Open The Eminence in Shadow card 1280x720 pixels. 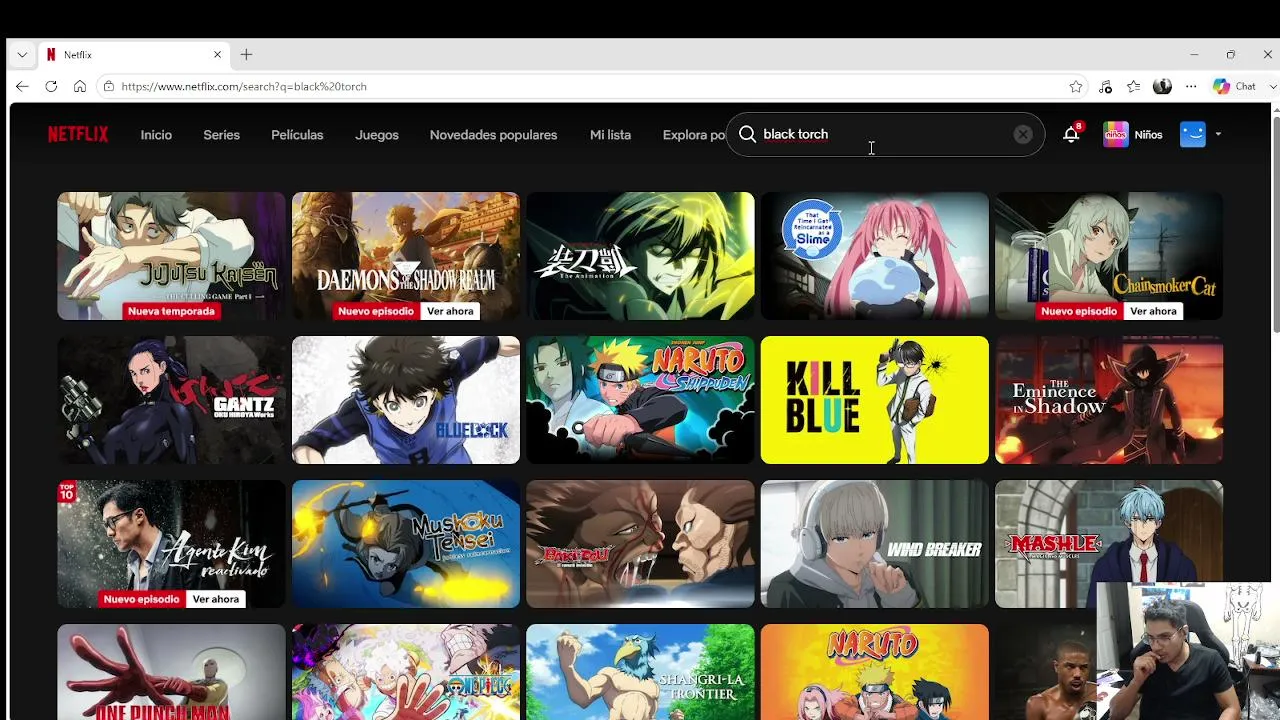[x=1108, y=400]
